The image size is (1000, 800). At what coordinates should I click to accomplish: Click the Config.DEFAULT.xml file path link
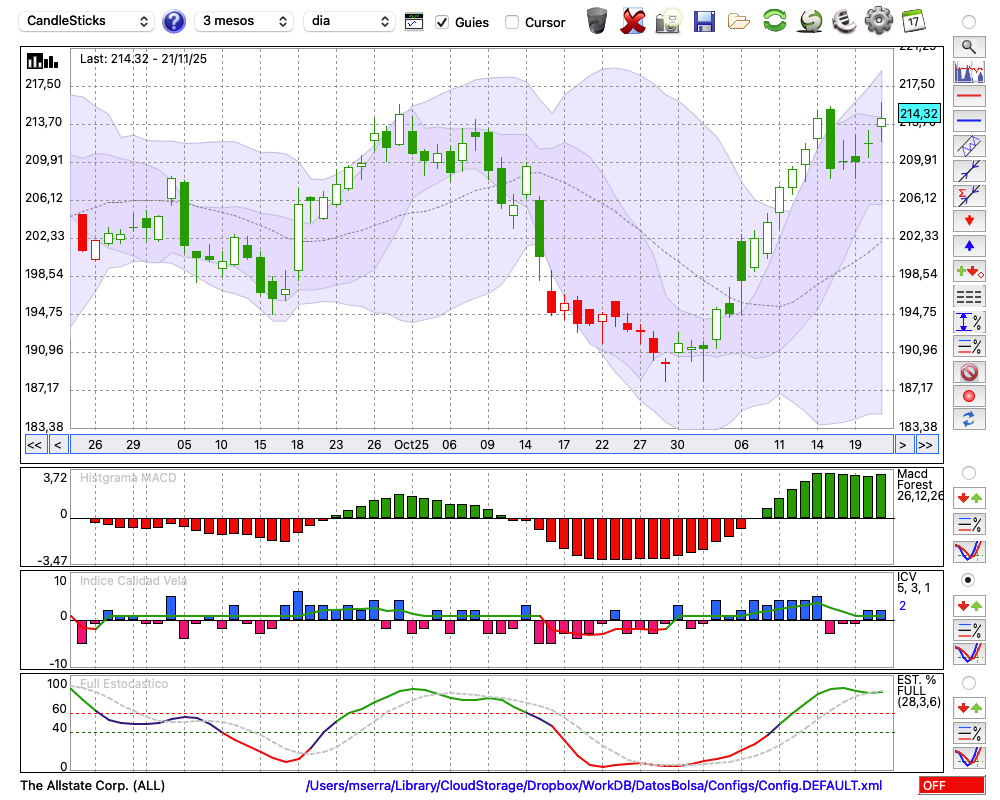click(x=594, y=786)
